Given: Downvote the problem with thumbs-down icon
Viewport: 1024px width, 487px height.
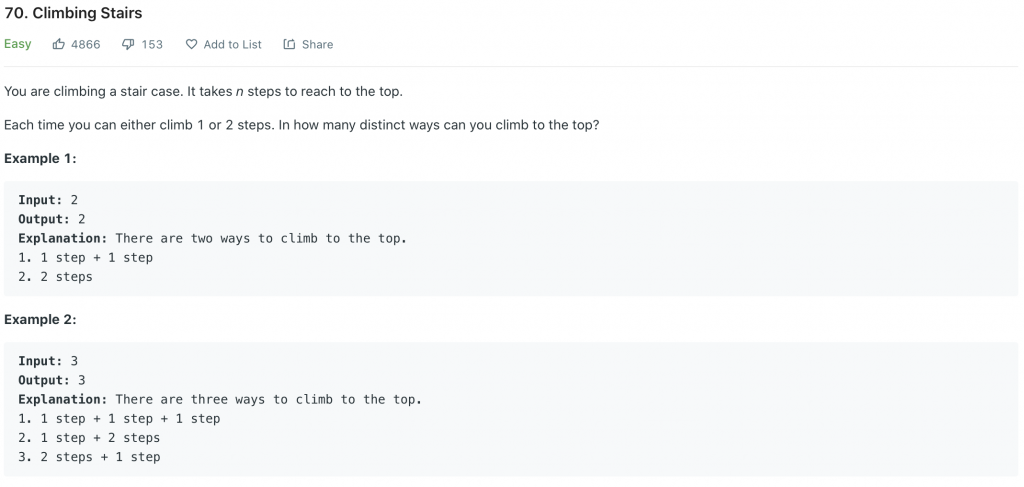Looking at the screenshot, I should click(128, 44).
